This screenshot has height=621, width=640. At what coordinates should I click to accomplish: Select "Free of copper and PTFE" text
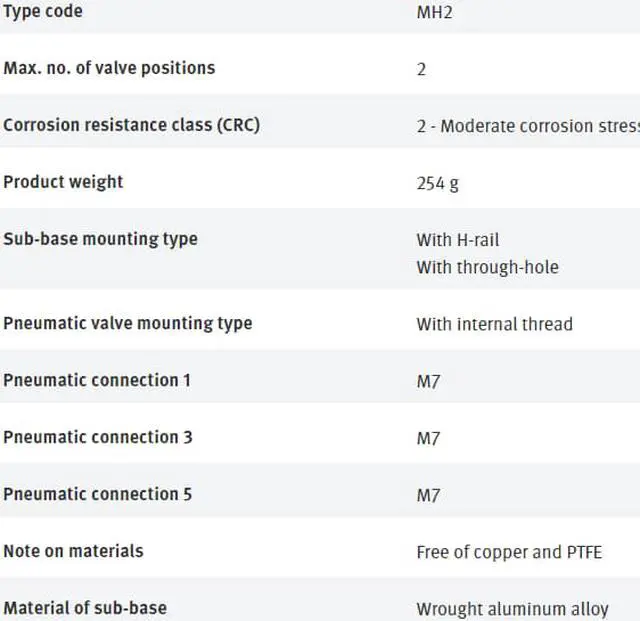click(509, 552)
